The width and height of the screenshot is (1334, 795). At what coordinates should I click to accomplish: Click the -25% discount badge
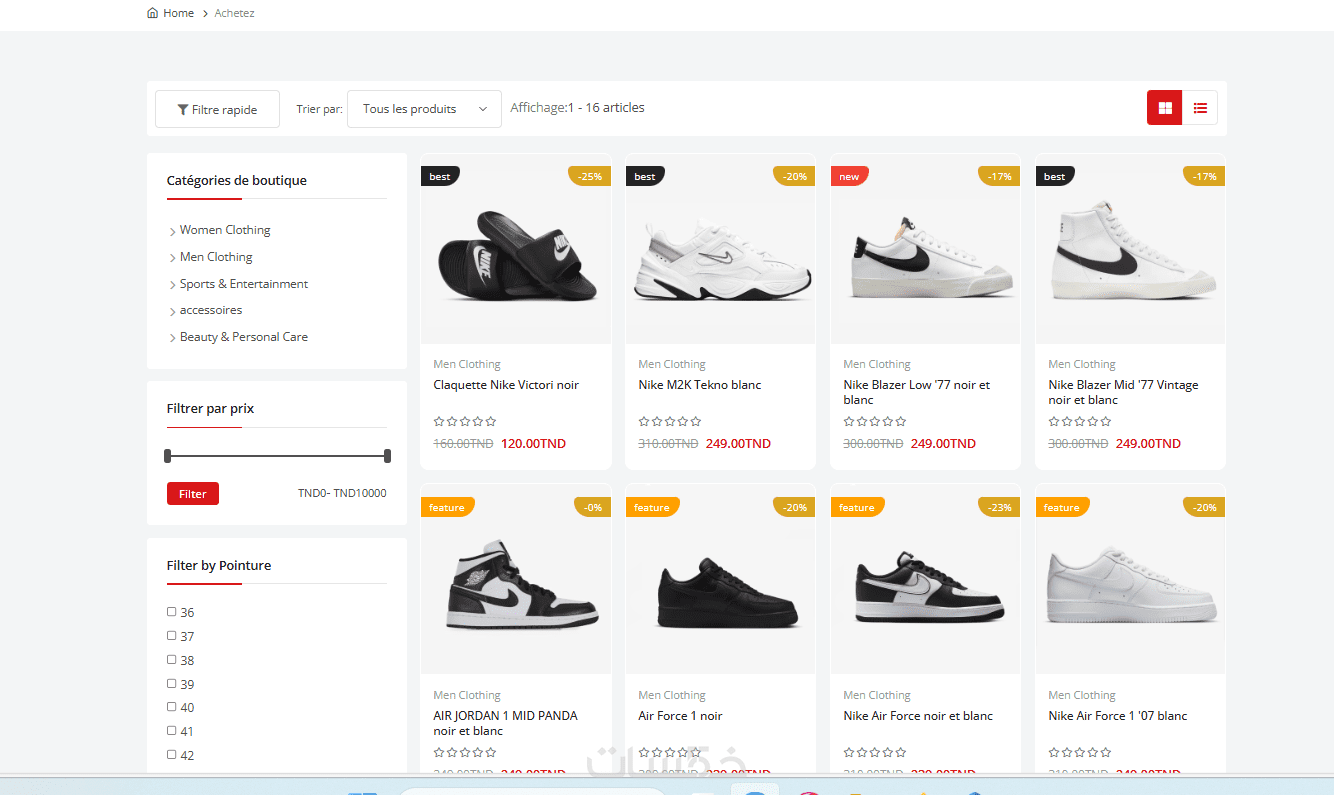click(590, 176)
